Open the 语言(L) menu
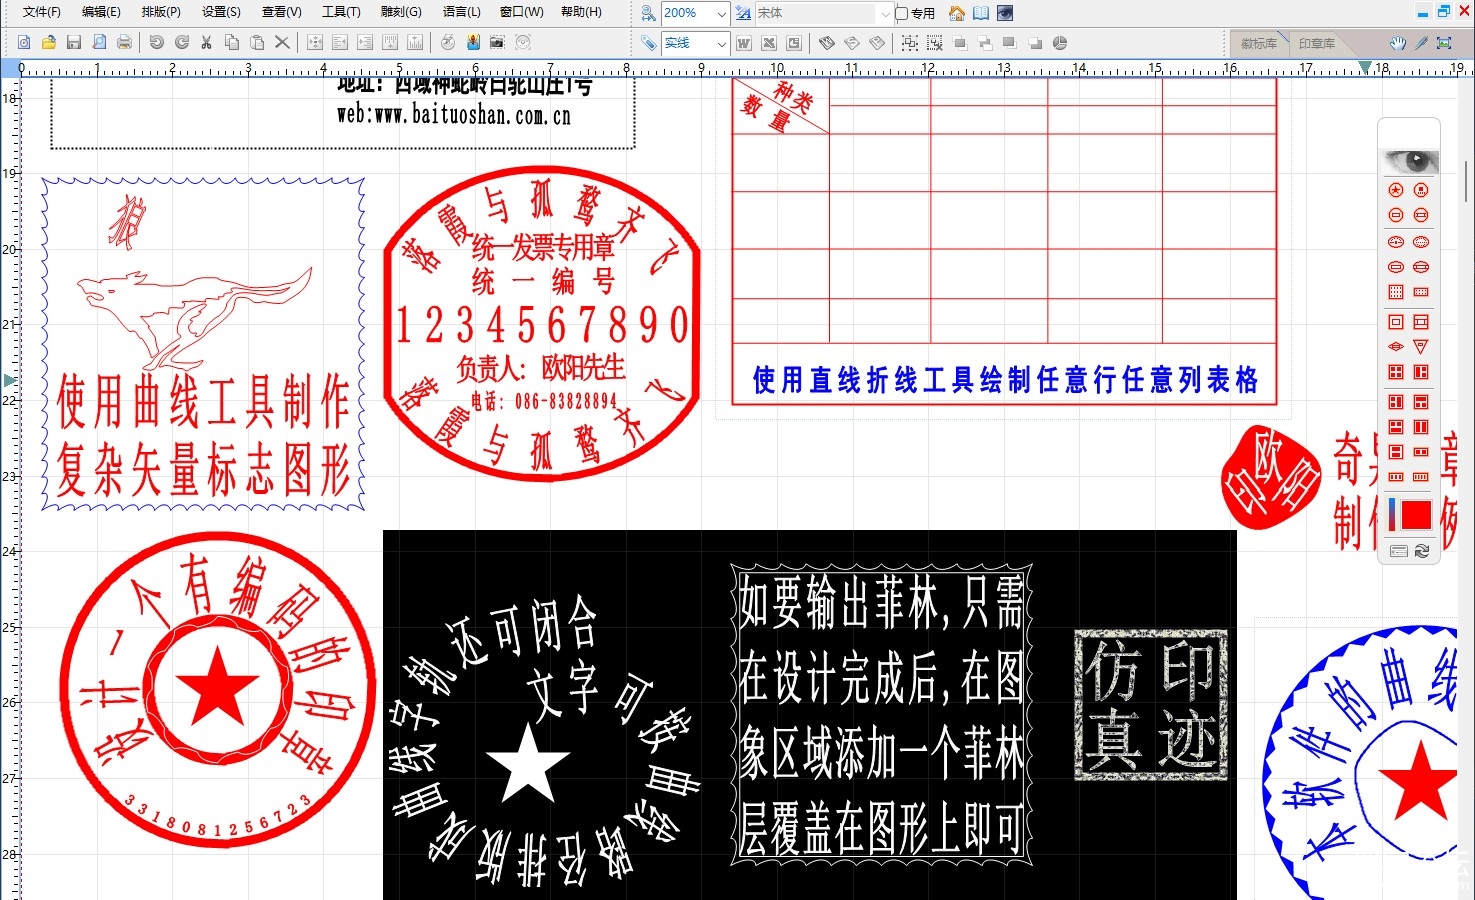 461,12
